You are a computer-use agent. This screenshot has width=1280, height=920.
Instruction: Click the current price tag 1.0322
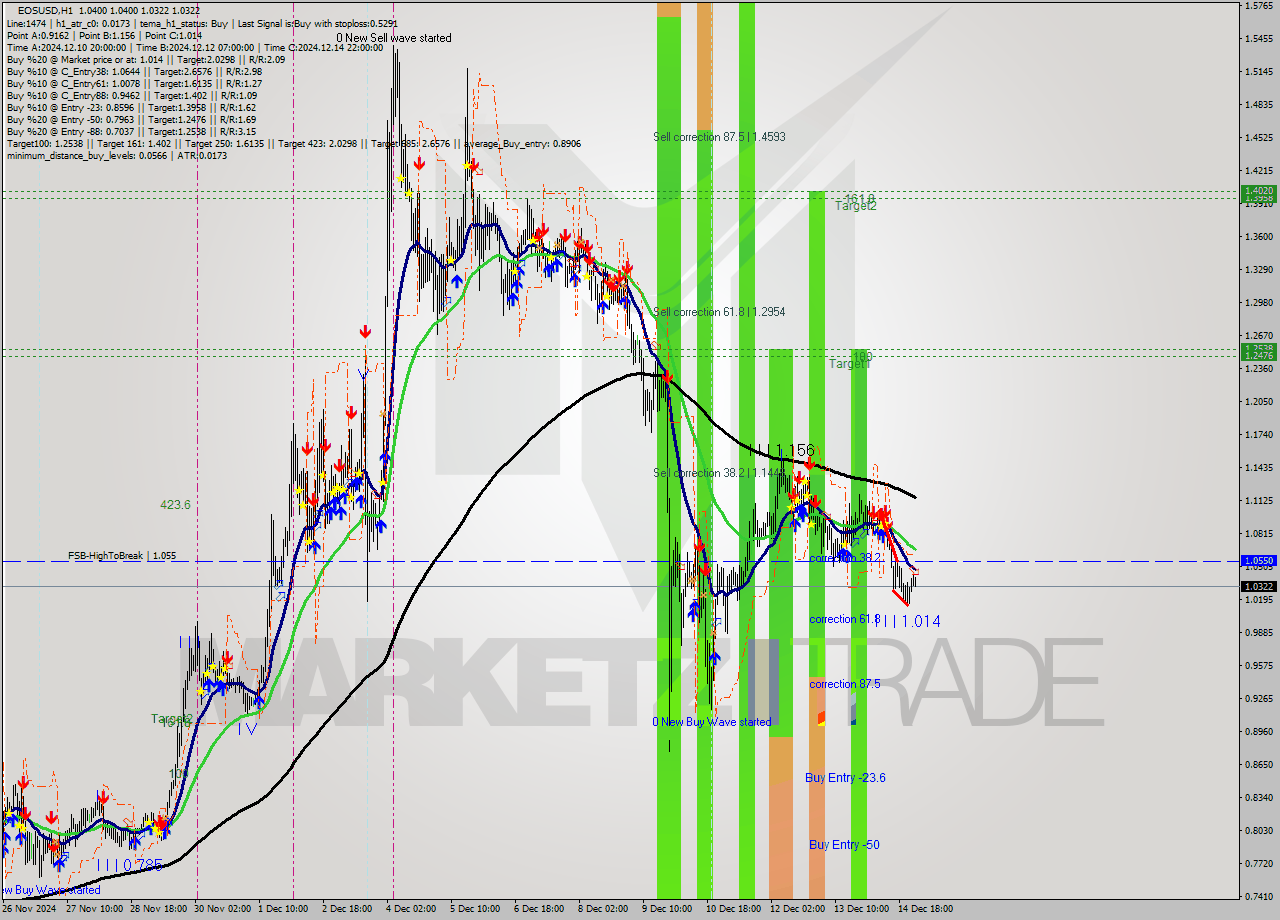(1258, 587)
